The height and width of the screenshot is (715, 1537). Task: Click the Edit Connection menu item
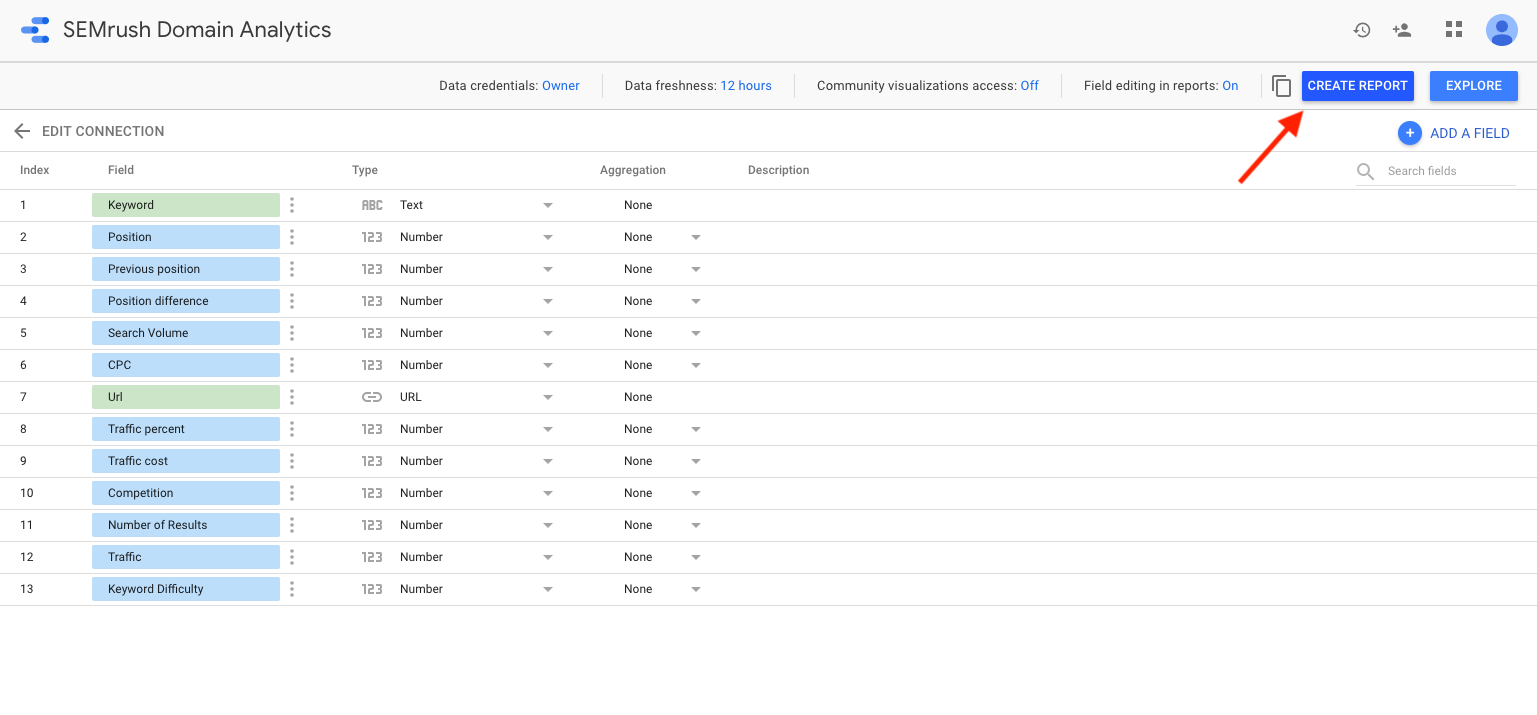click(x=103, y=131)
